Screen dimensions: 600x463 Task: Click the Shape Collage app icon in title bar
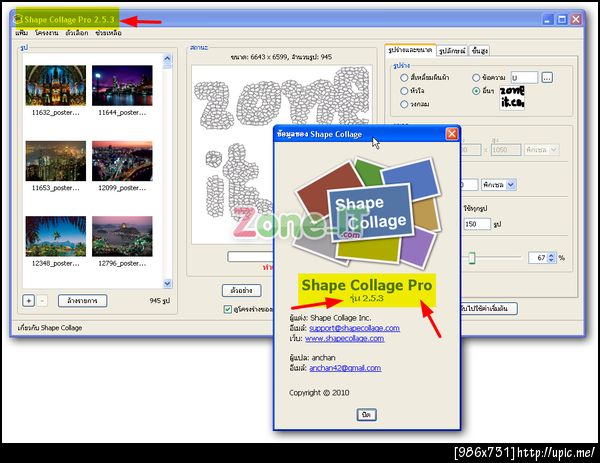[19, 19]
